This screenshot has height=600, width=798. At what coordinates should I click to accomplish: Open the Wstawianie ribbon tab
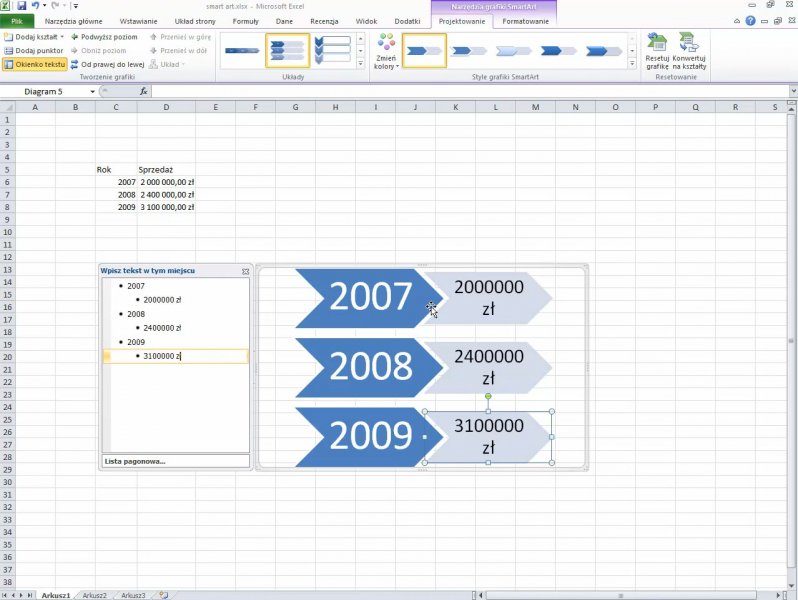pyautogui.click(x=138, y=20)
